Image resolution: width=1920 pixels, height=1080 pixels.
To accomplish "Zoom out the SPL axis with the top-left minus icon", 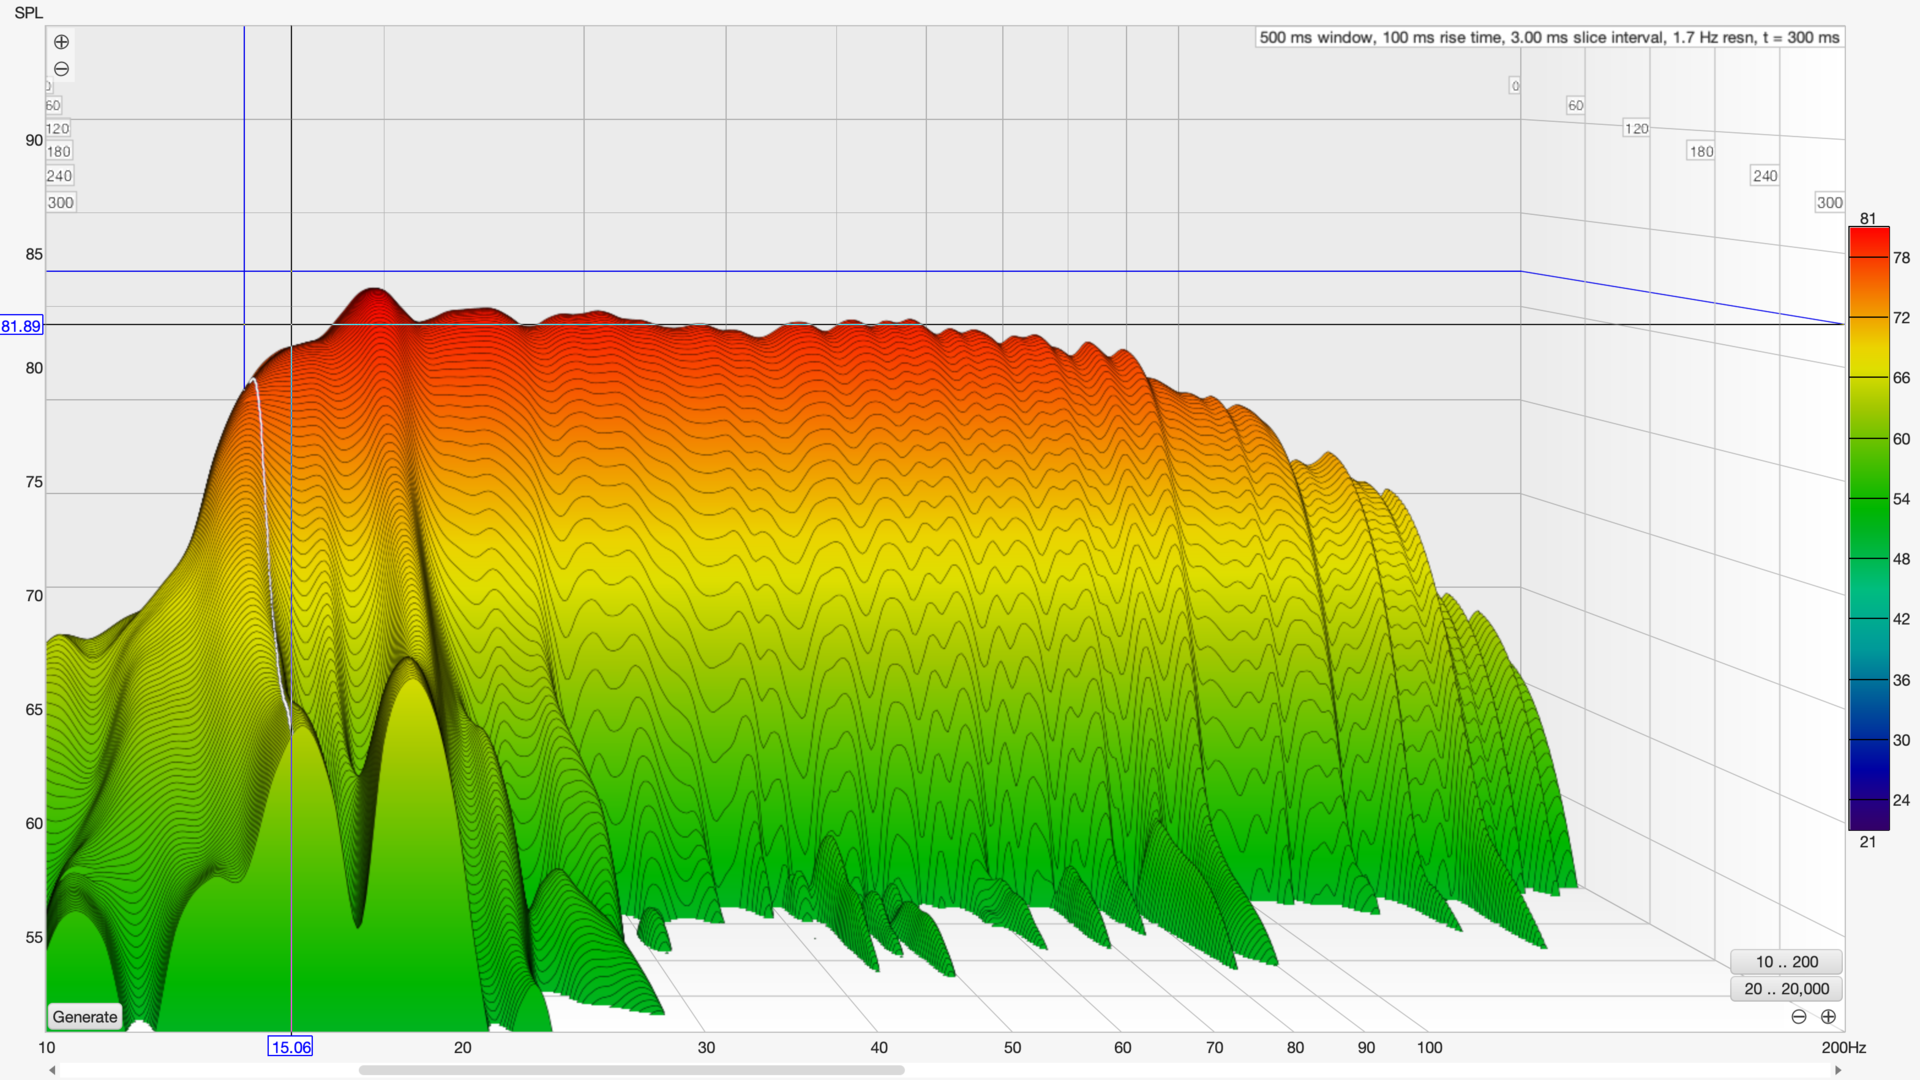I will (x=61, y=69).
